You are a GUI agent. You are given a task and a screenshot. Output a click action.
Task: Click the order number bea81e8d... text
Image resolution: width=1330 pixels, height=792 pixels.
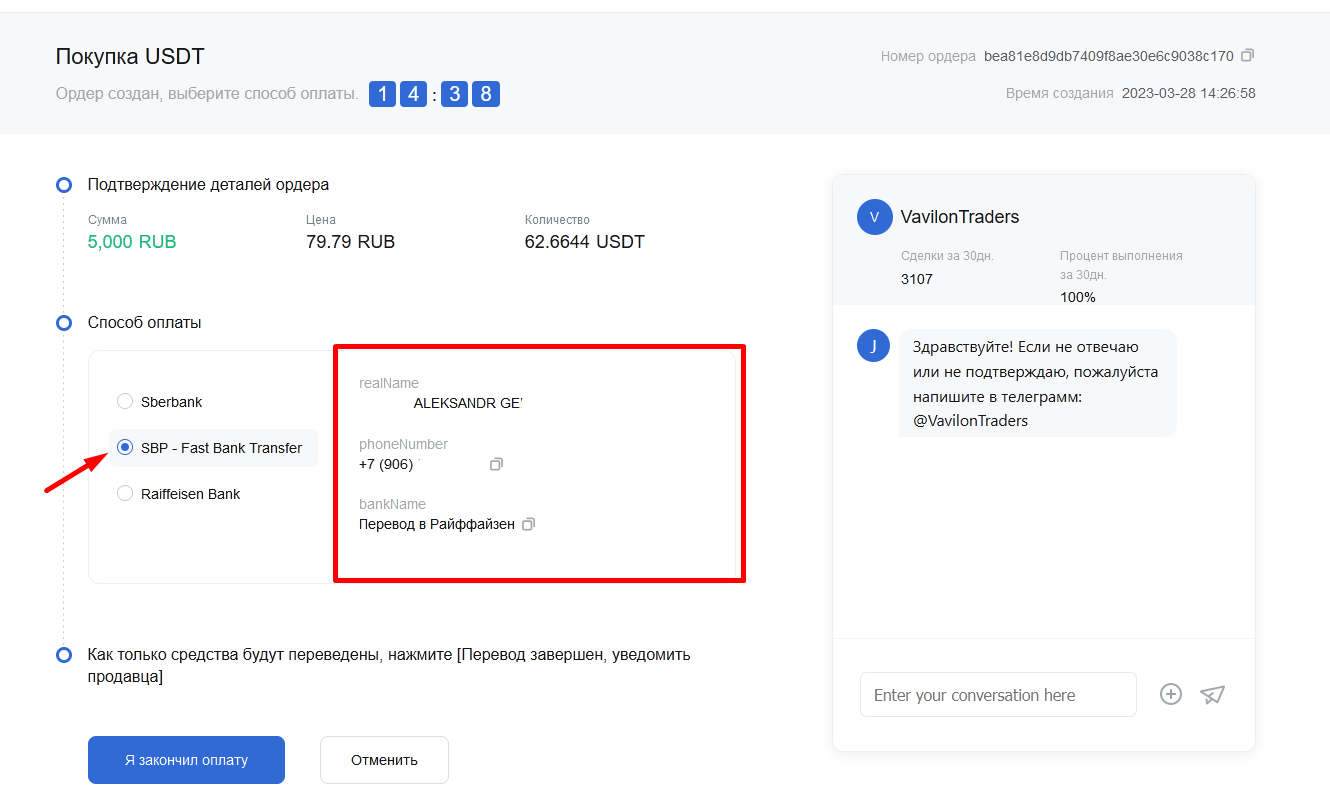pos(1109,56)
